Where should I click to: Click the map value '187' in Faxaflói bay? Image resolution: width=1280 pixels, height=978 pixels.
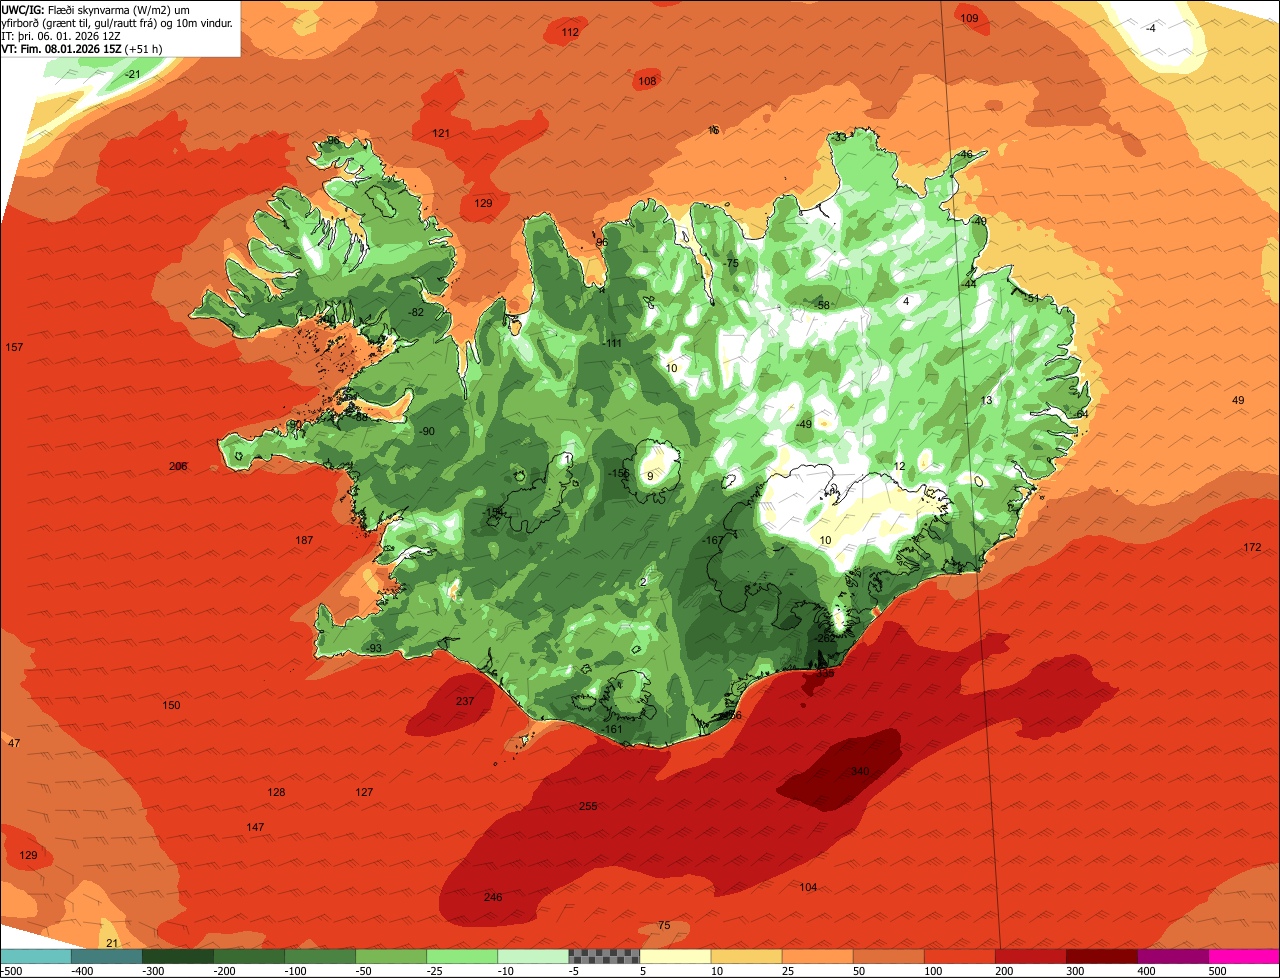[x=304, y=540]
